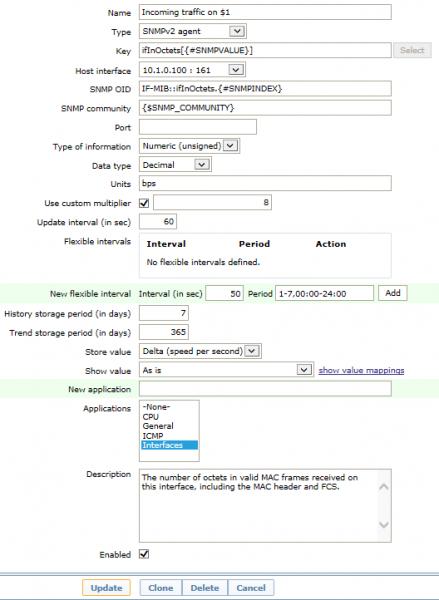Click the Period column header in flexible intervals

[x=255, y=244]
